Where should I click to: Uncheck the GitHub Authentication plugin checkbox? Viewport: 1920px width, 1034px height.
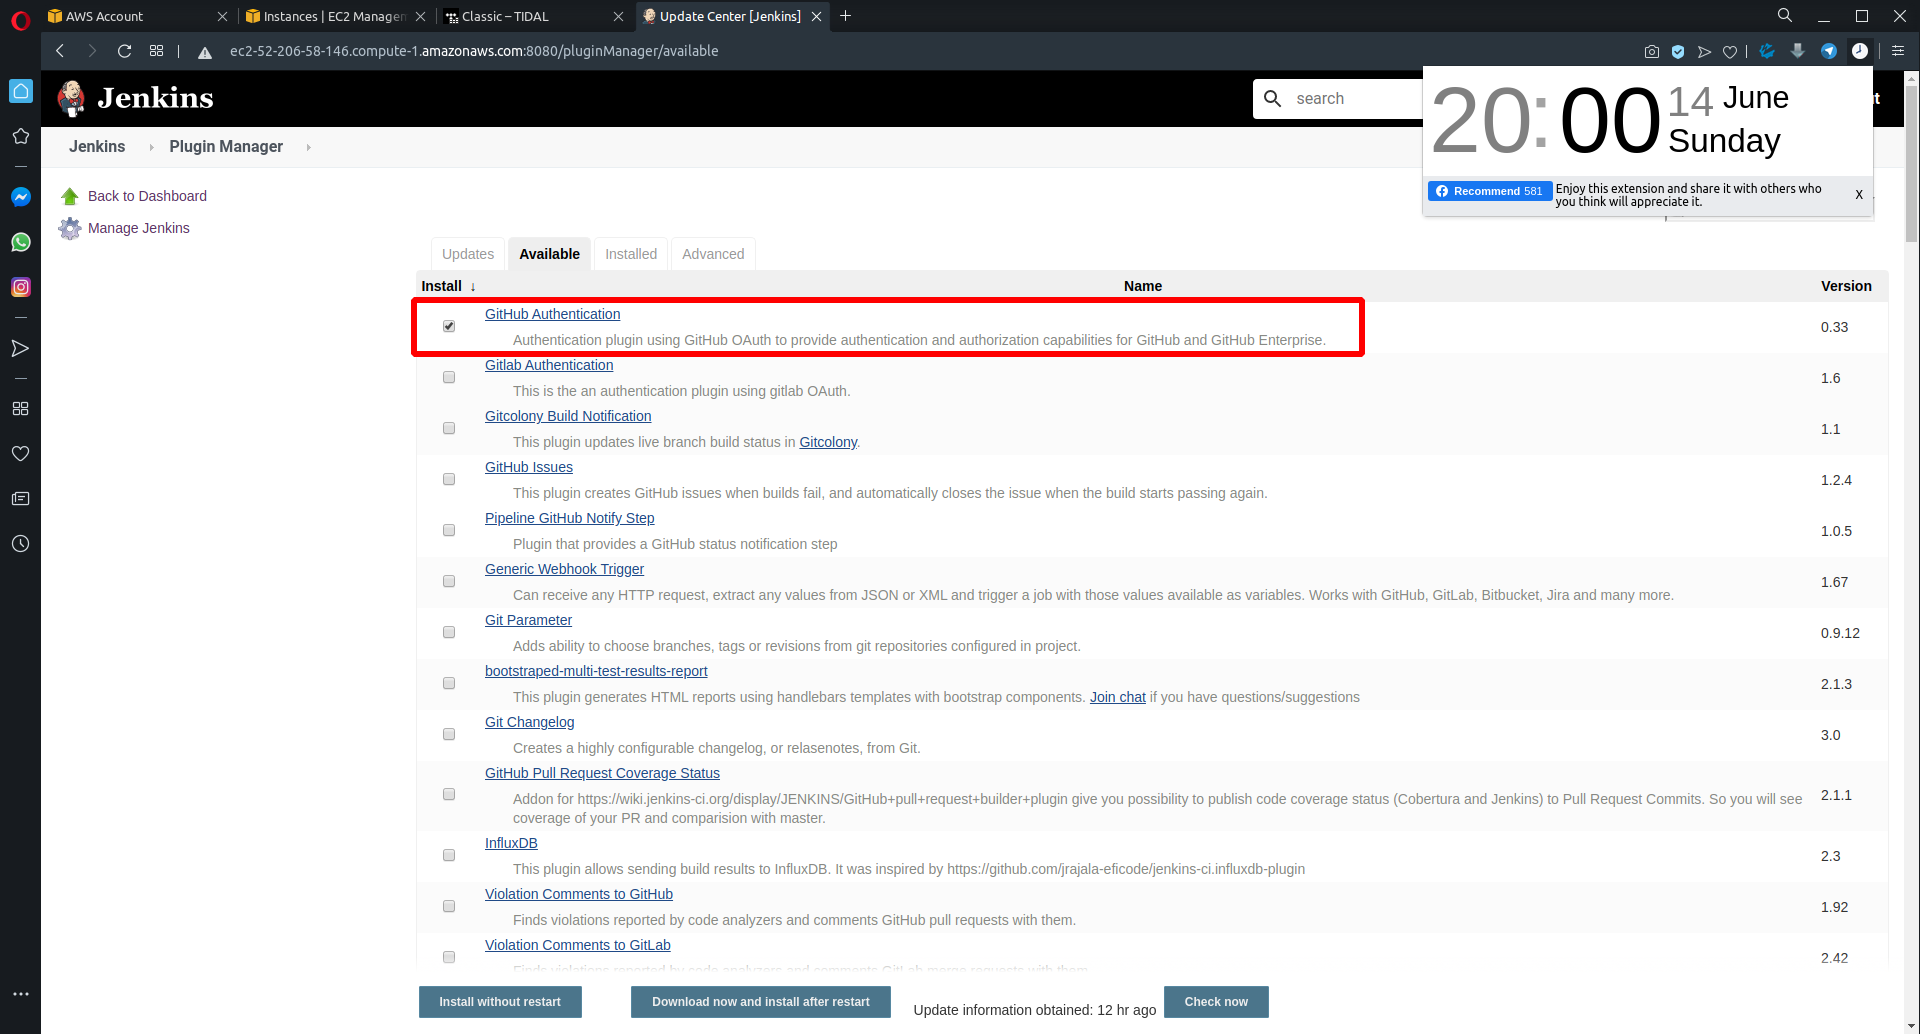click(449, 326)
